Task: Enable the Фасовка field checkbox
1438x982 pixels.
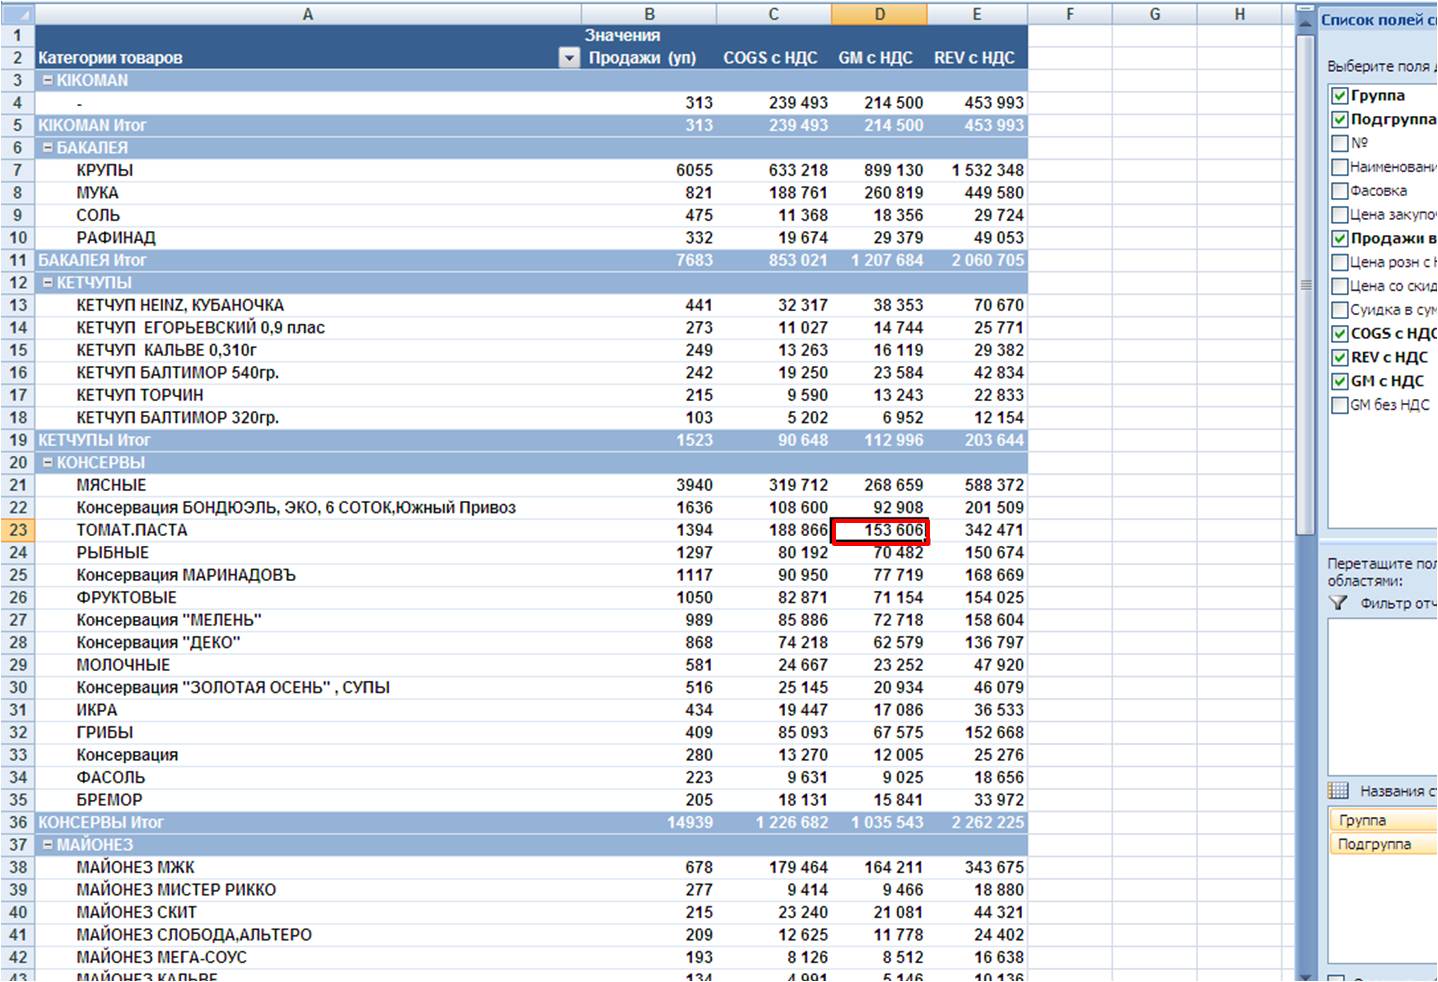Action: pos(1340,191)
